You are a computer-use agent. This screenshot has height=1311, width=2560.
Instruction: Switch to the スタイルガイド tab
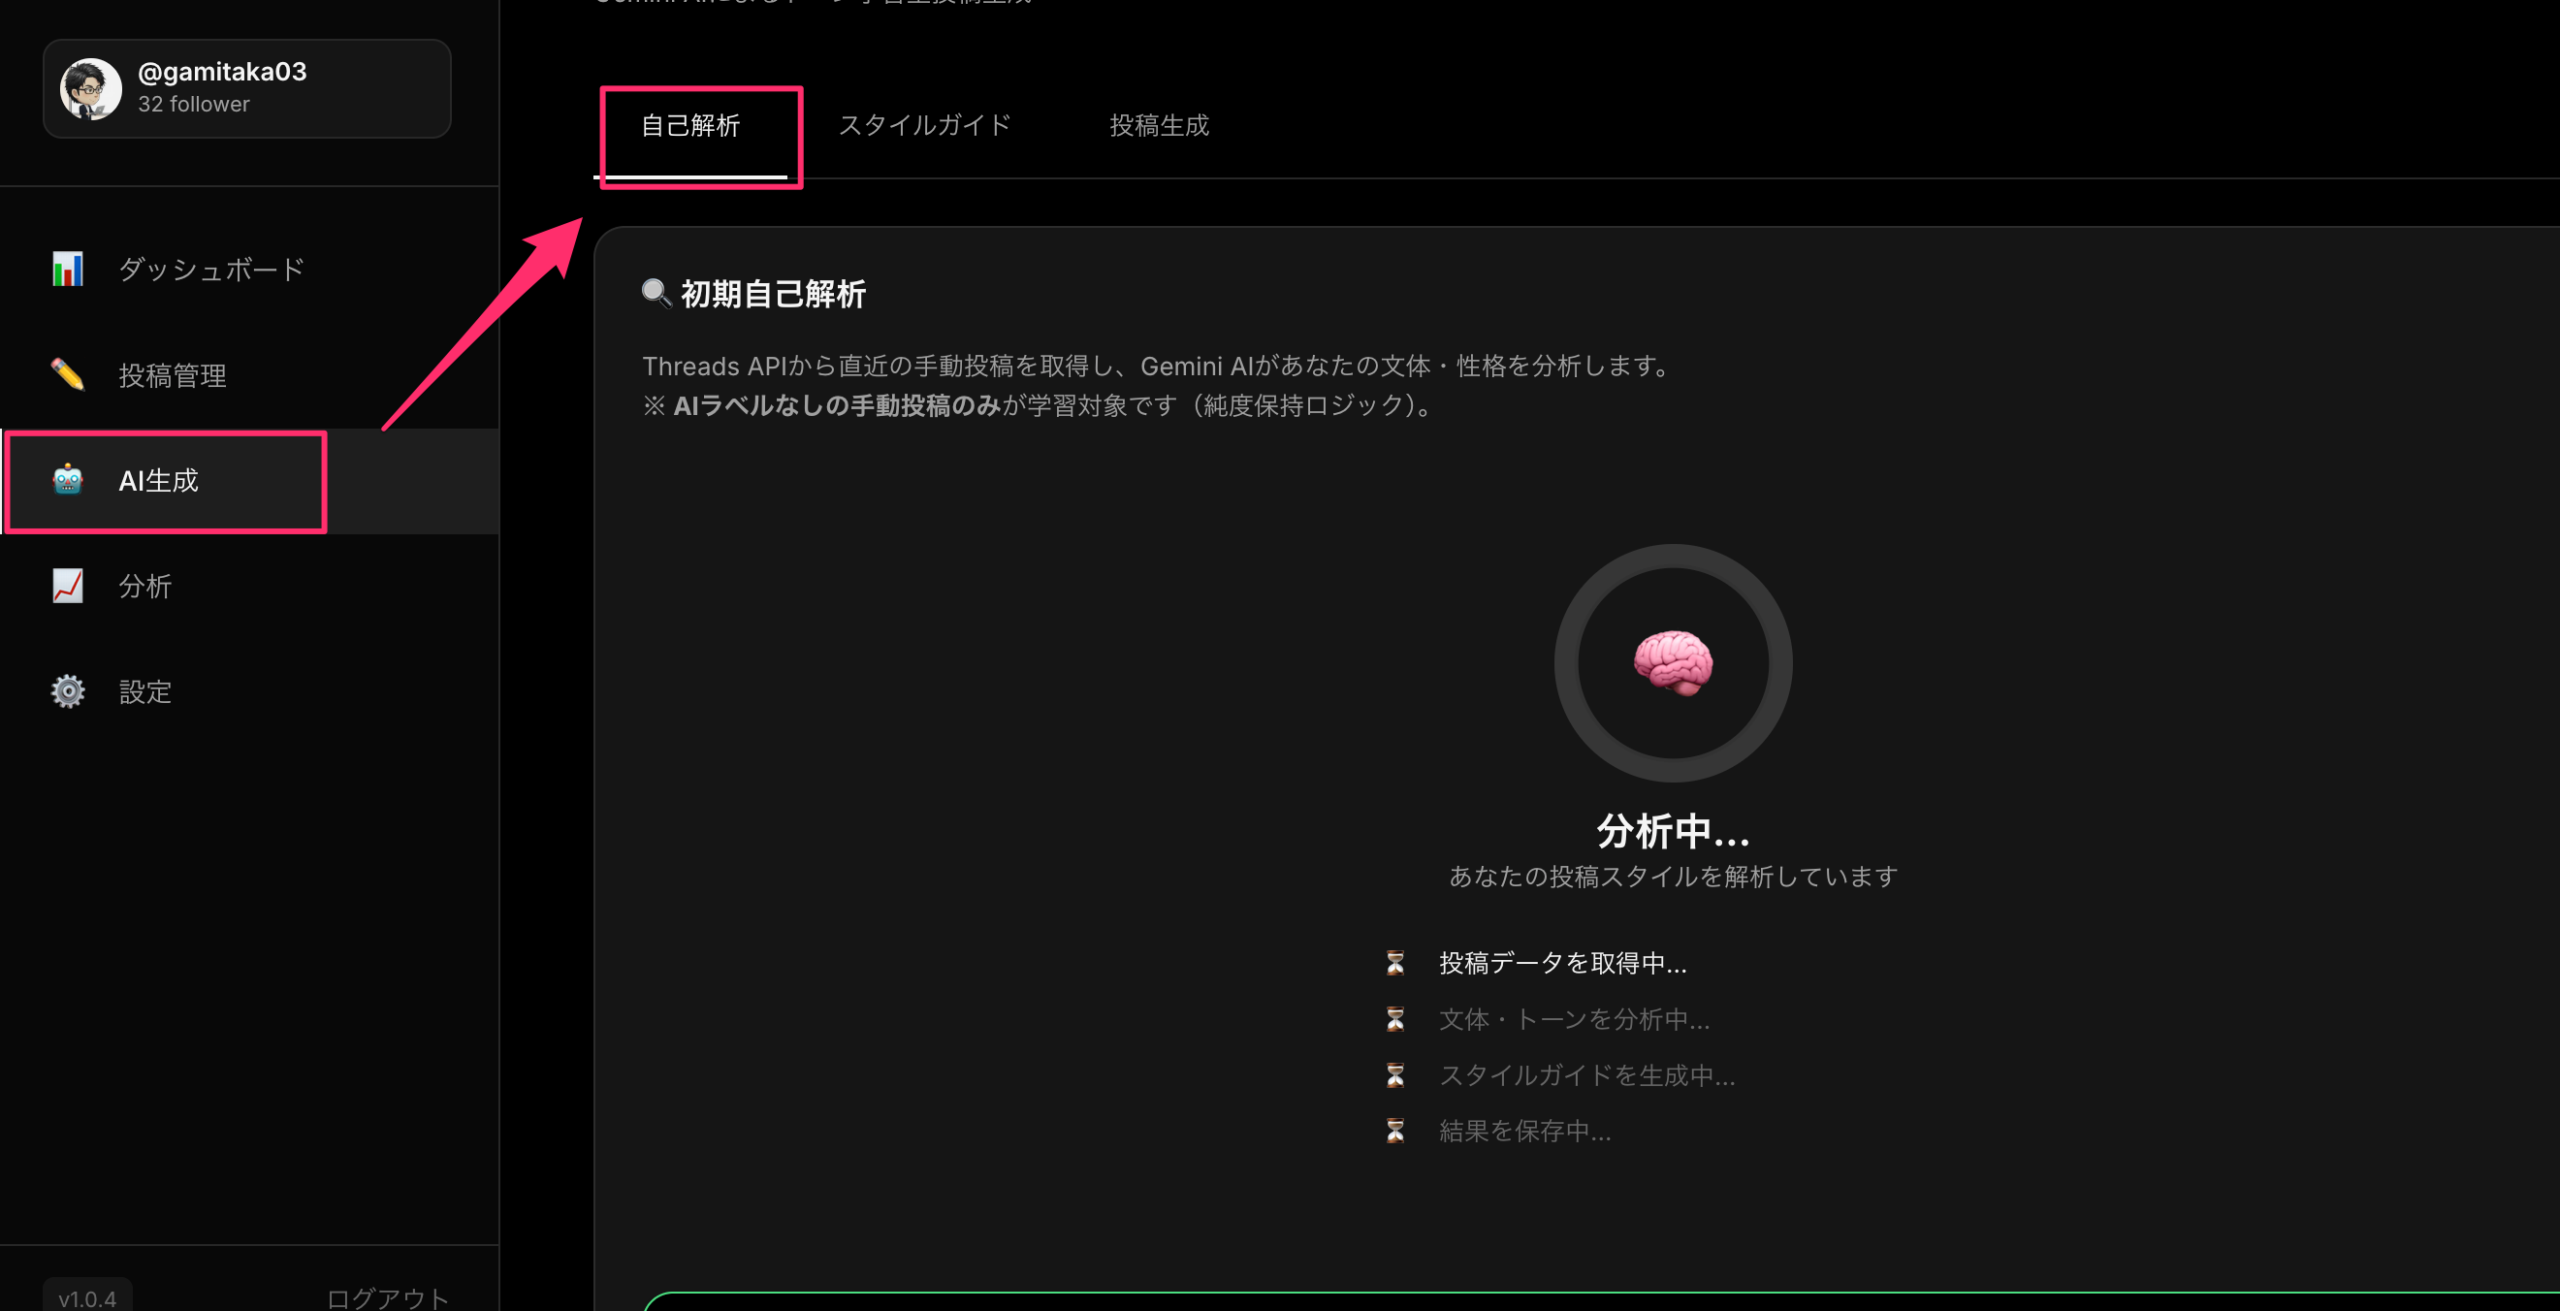click(924, 126)
